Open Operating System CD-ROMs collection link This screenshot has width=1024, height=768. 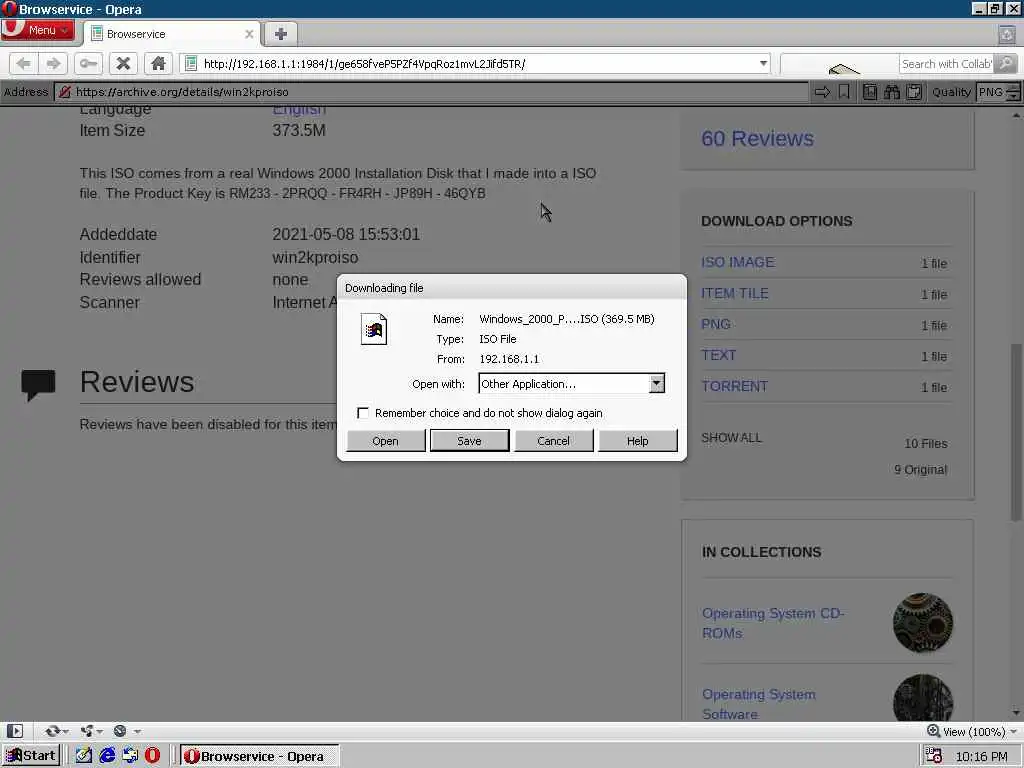pos(773,623)
